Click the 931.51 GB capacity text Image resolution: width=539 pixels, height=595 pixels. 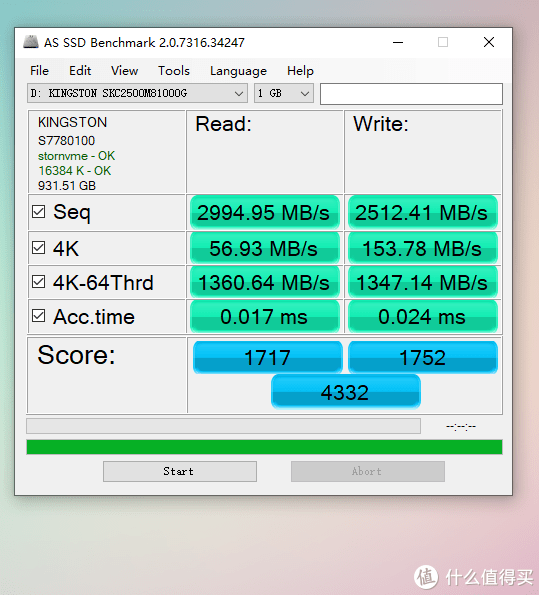tap(67, 186)
